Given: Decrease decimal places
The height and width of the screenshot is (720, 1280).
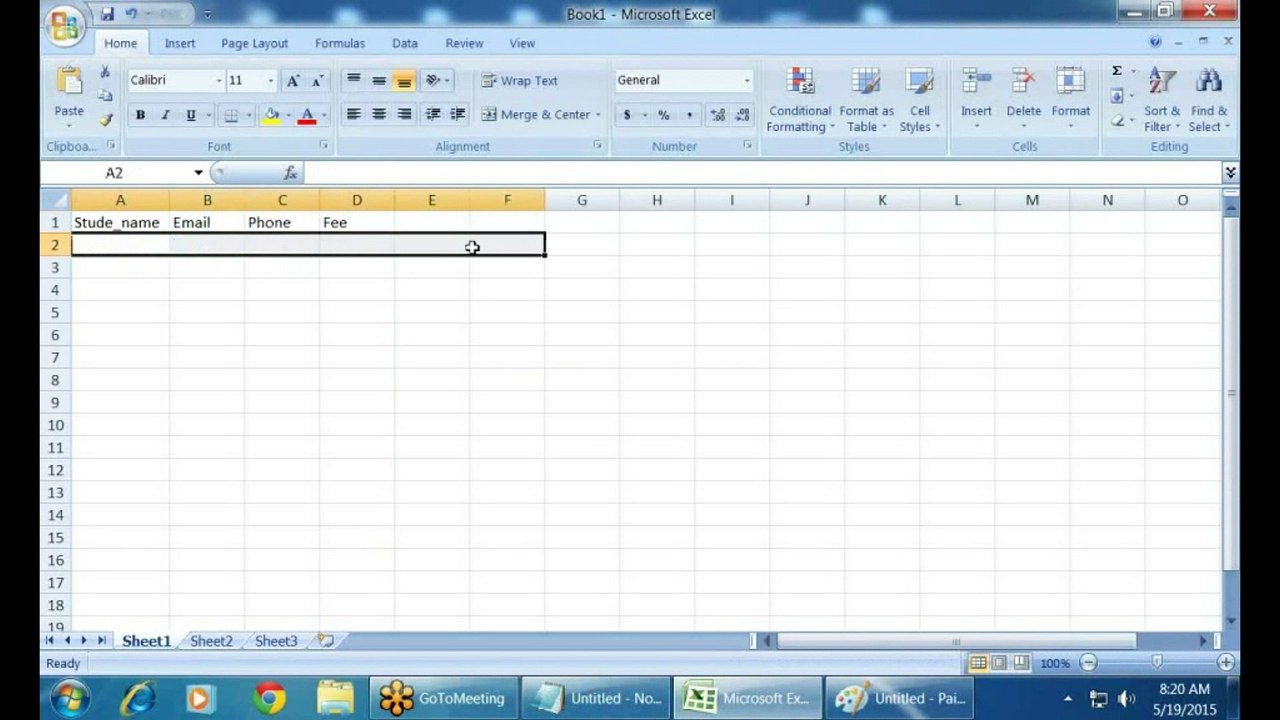Looking at the screenshot, I should pos(743,115).
